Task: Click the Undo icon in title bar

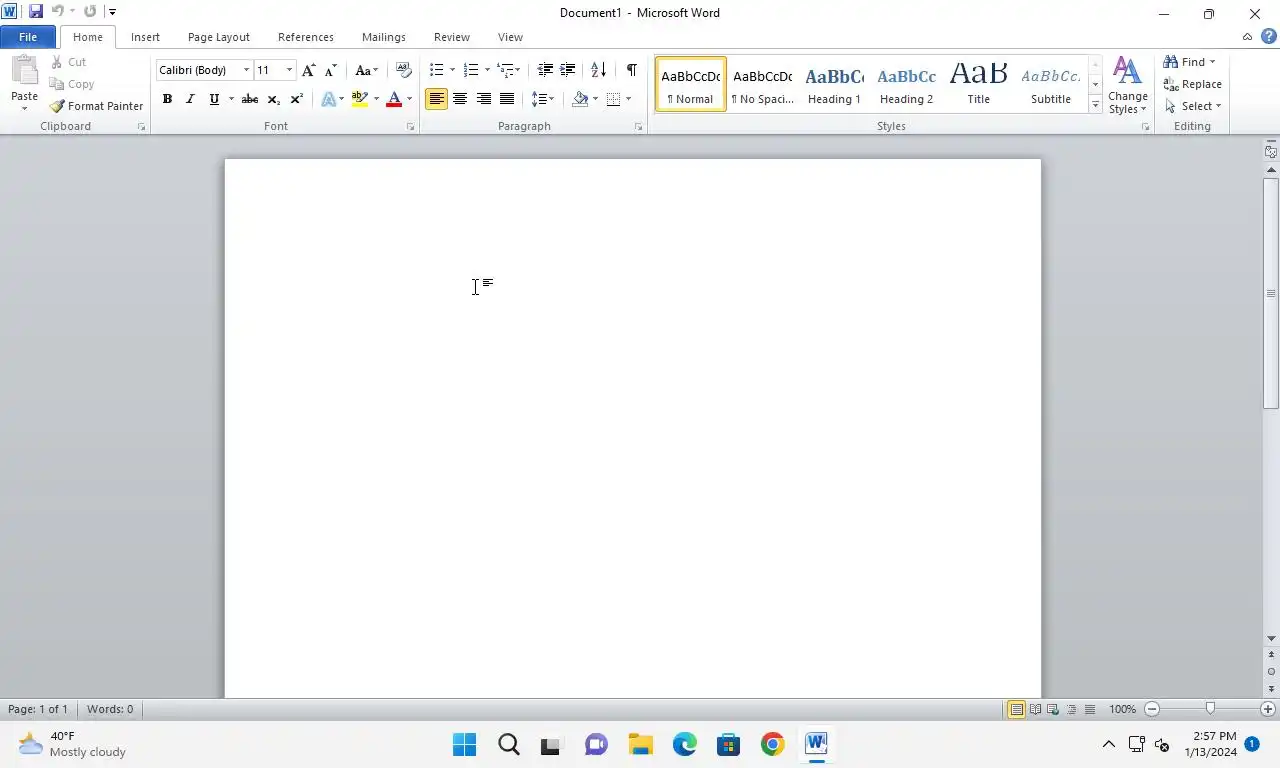Action: (x=57, y=12)
